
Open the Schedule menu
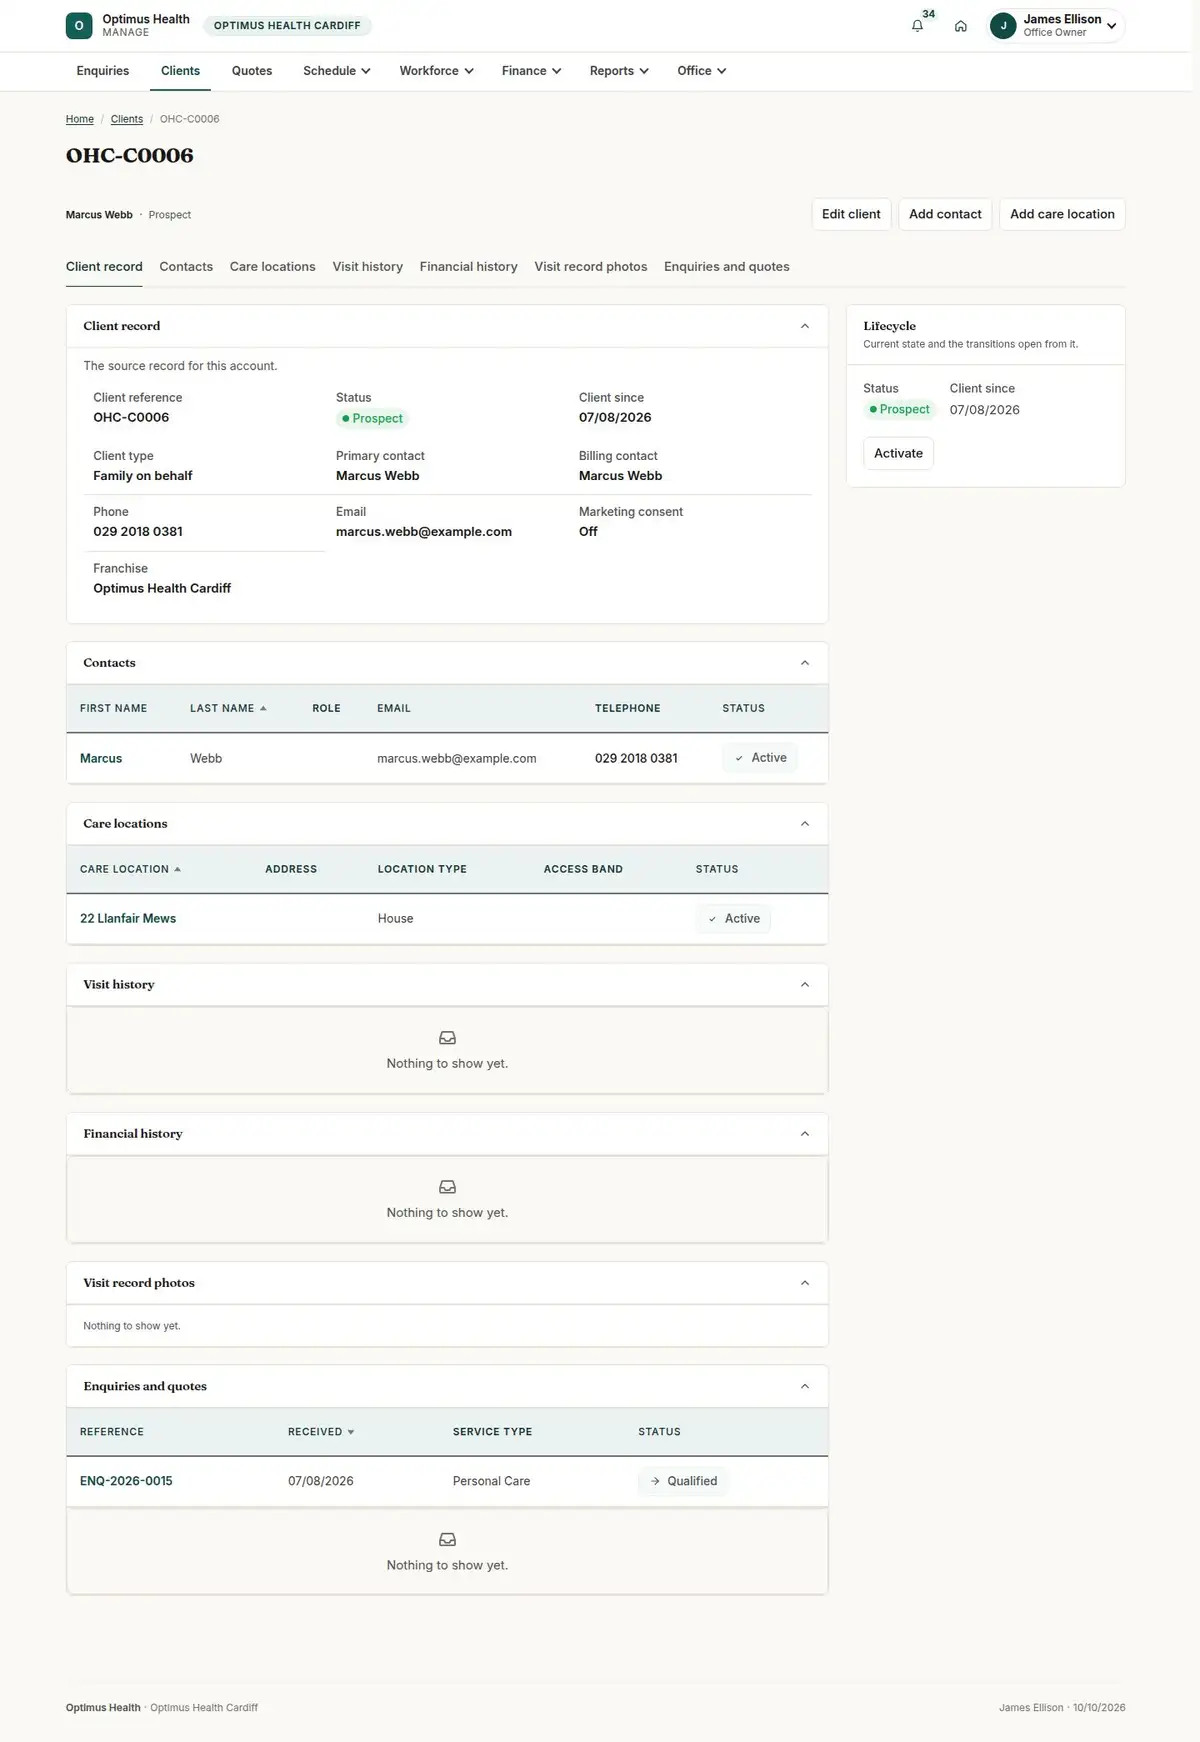[x=337, y=71]
